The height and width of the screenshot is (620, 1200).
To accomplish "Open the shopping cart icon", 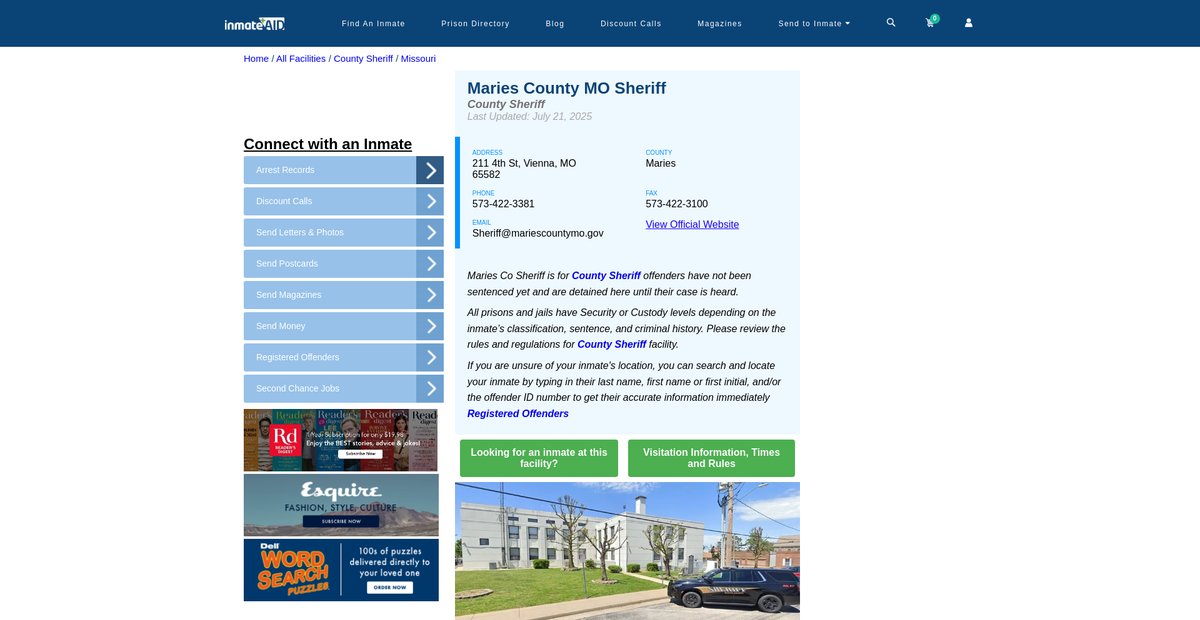I will tap(930, 22).
